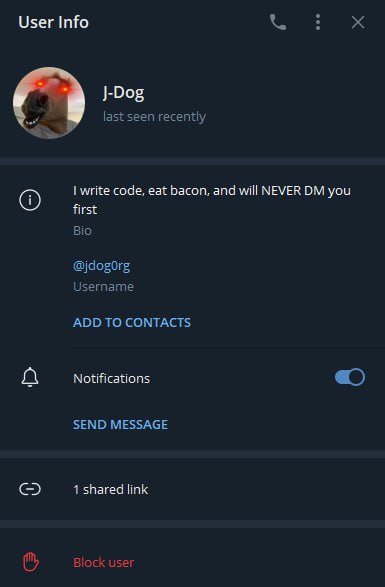Screen dimensions: 385x587
Task: Click the Notifications label
Action: [x=112, y=378]
